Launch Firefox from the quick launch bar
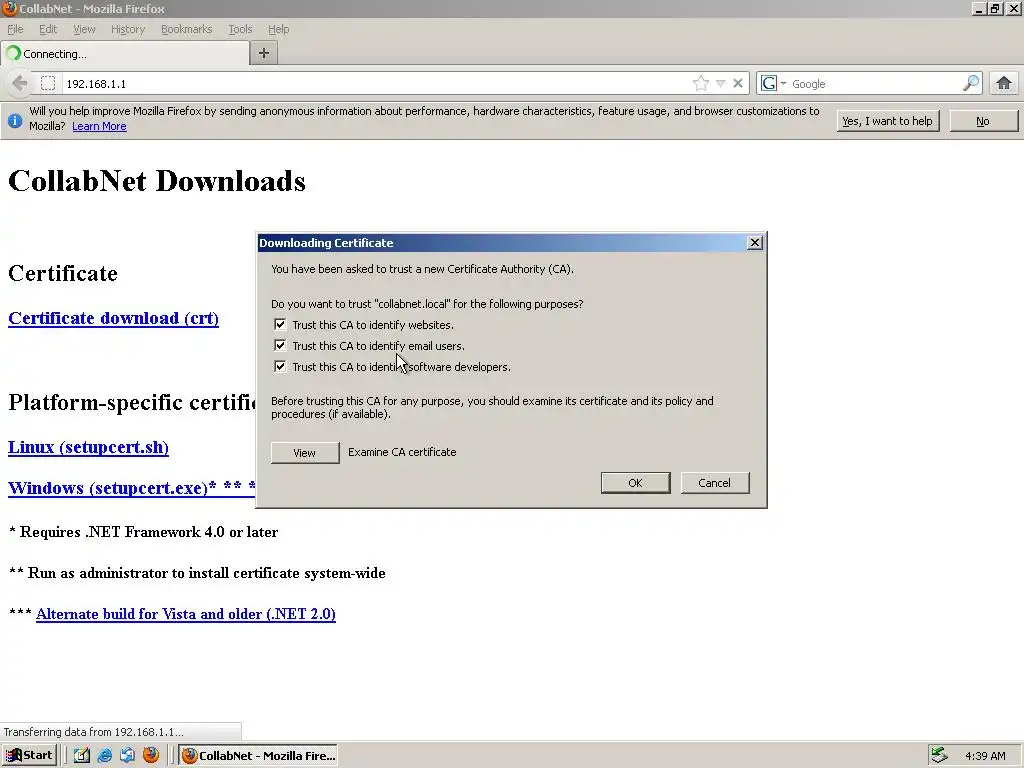The width and height of the screenshot is (1024, 768). pyautogui.click(x=151, y=756)
